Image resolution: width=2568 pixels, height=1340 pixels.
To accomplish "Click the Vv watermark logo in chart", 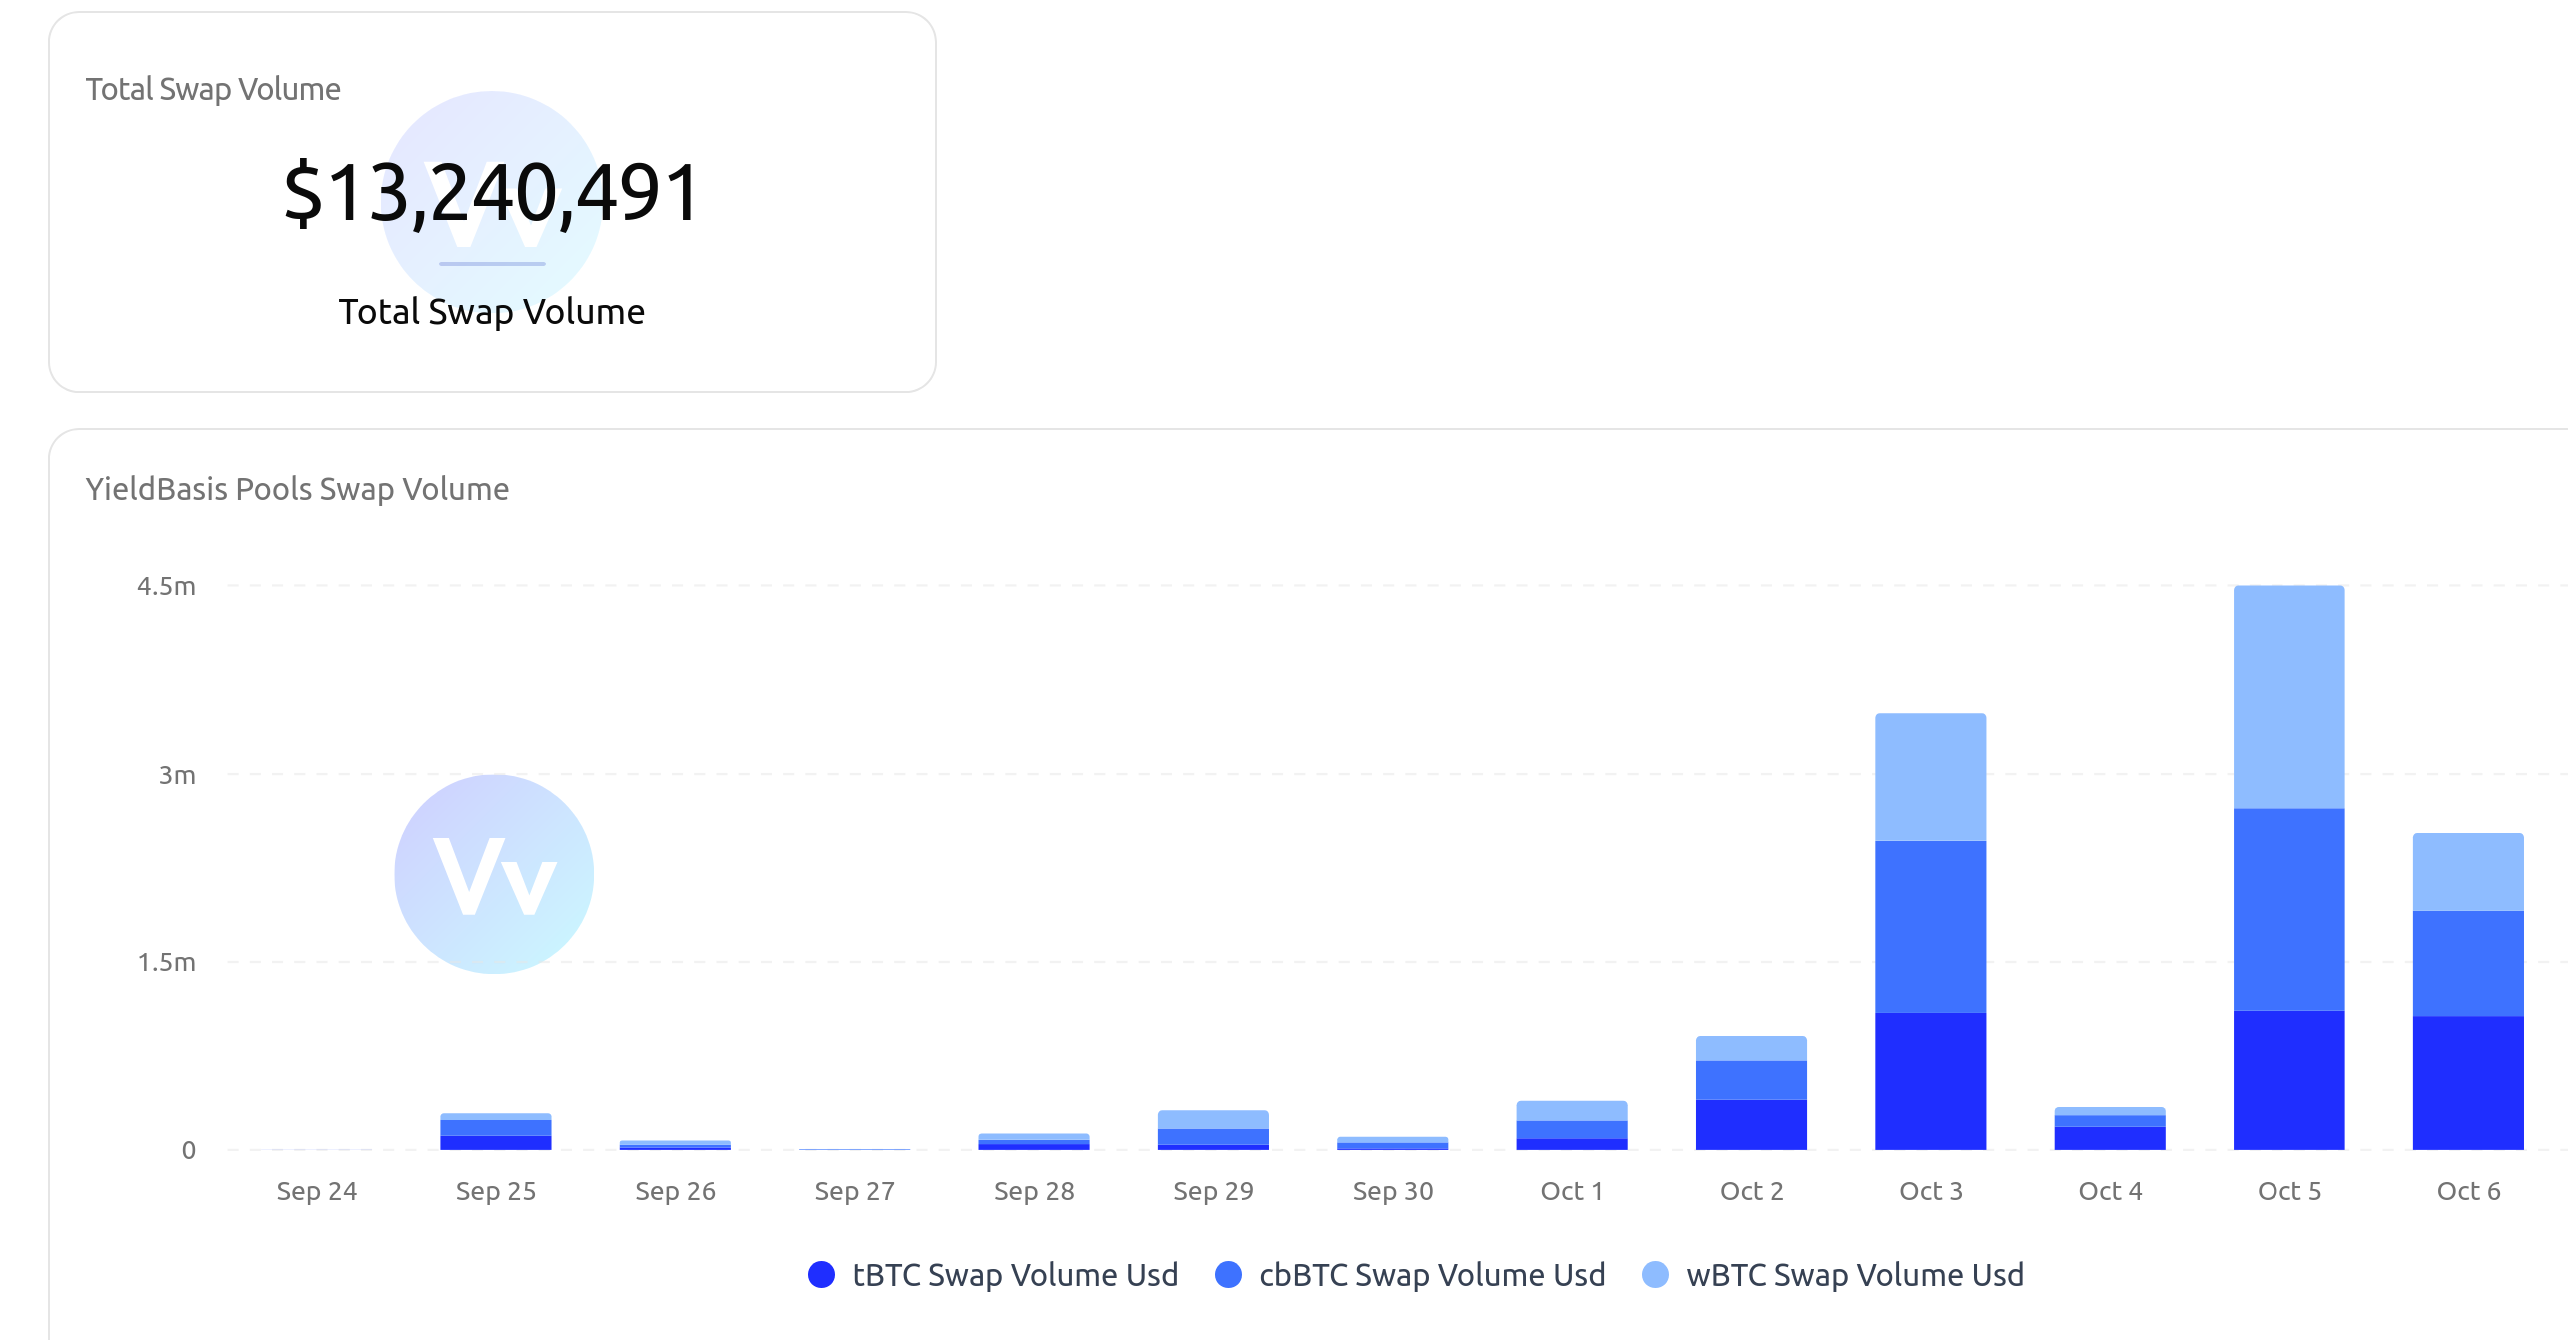I will click(494, 874).
